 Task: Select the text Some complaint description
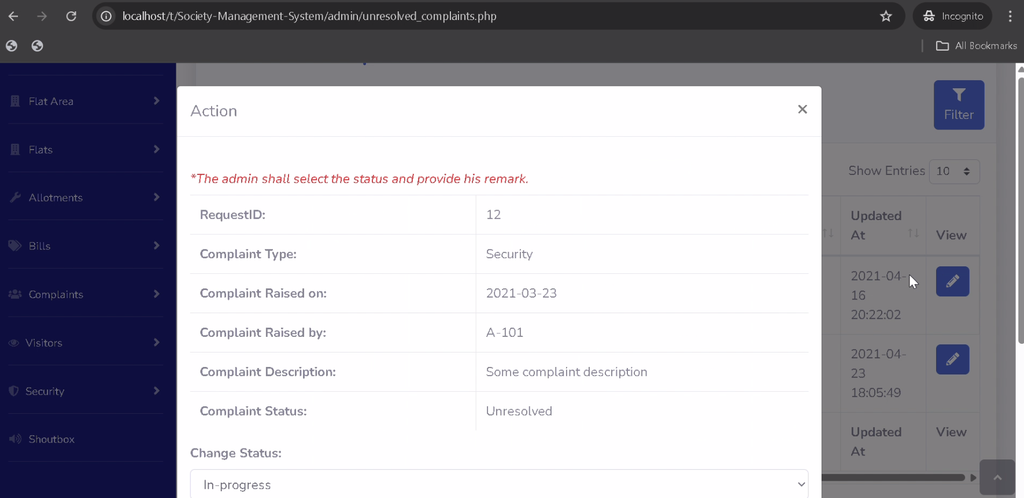(566, 372)
